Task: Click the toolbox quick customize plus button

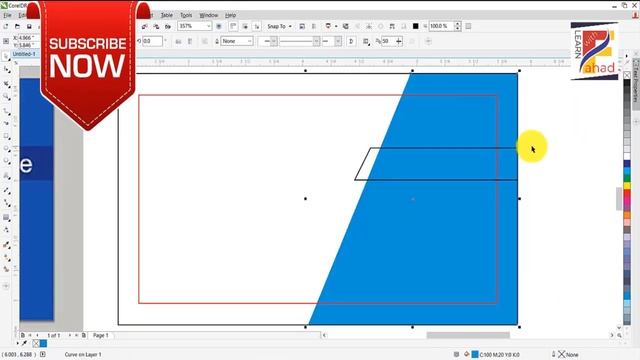Action: (6, 286)
